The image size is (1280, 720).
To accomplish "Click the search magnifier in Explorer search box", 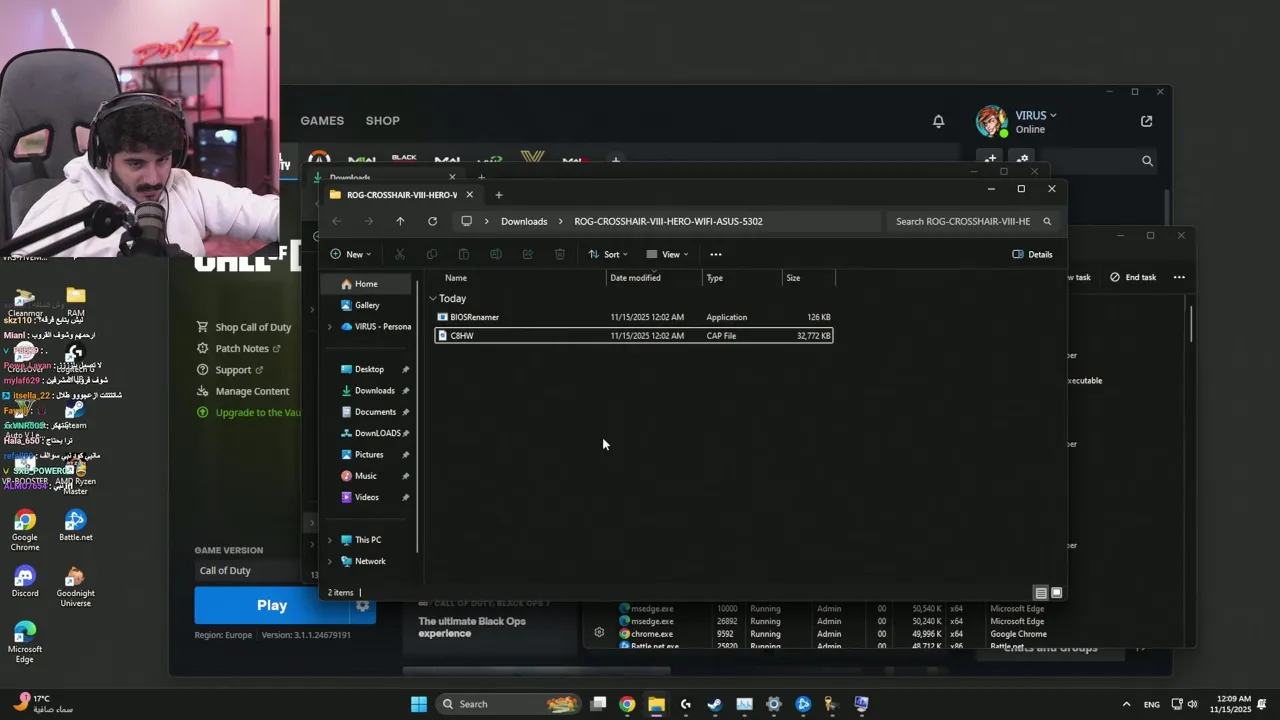I will click(x=1047, y=221).
